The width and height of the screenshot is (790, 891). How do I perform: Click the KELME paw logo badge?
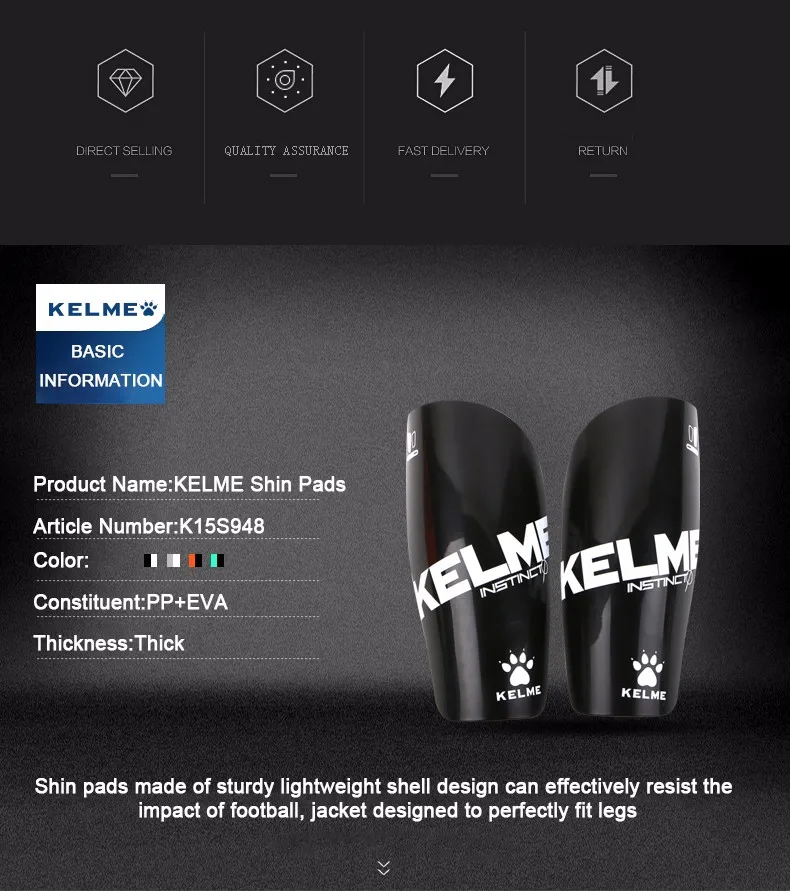point(101,307)
